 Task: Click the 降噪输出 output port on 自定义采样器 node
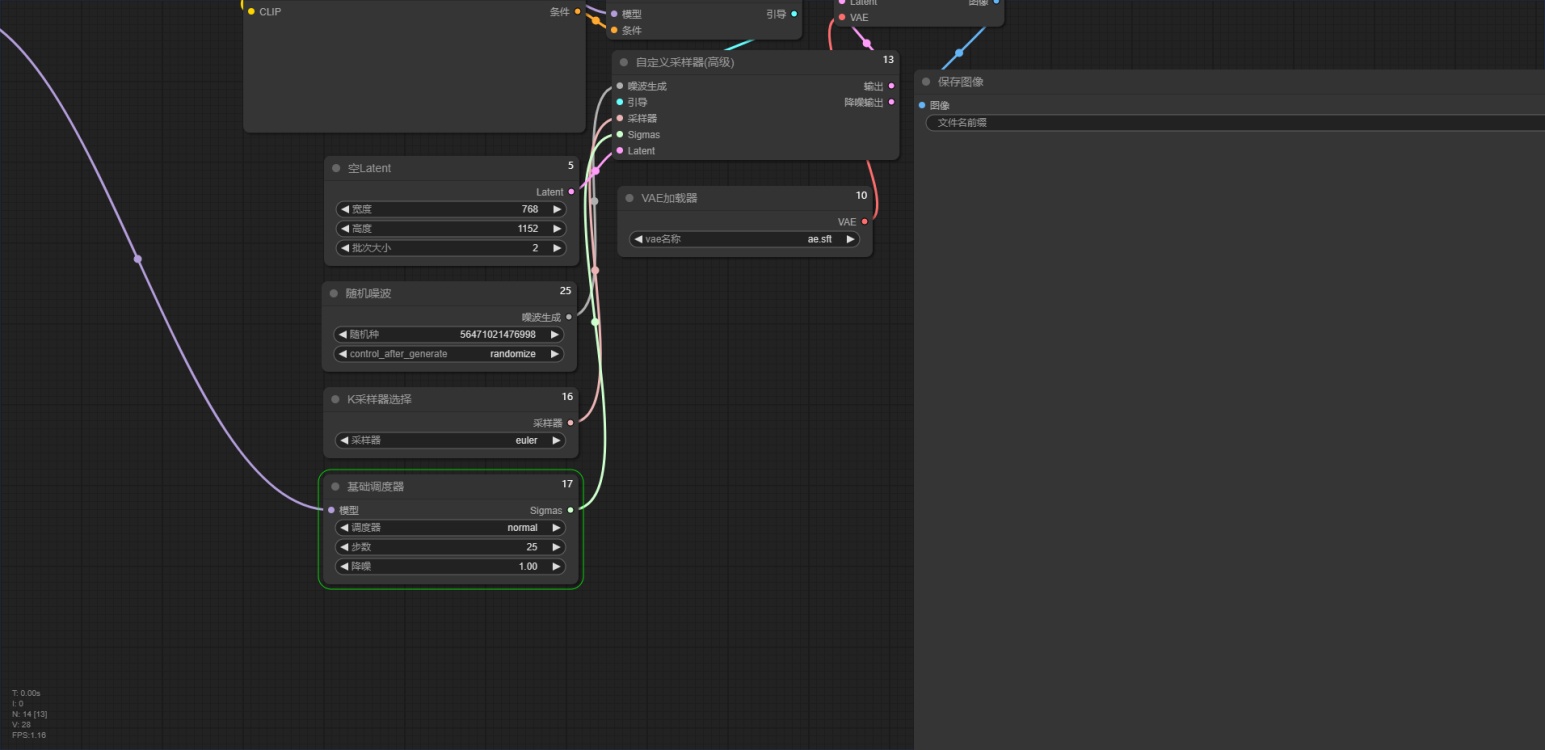click(x=891, y=102)
